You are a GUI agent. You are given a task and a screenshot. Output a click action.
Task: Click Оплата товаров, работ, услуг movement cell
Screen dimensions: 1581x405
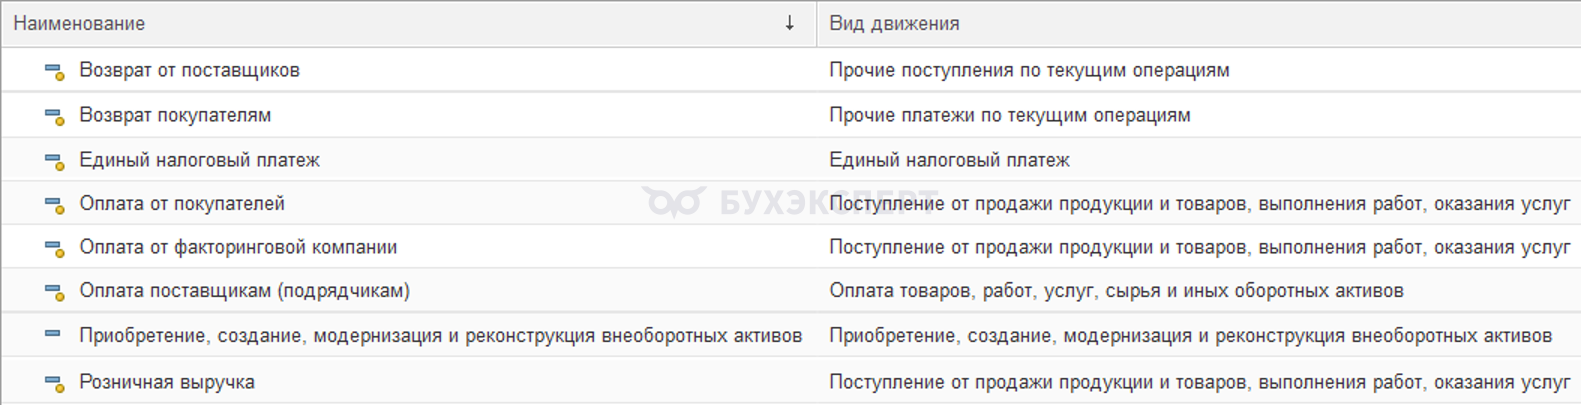pyautogui.click(x=1116, y=292)
